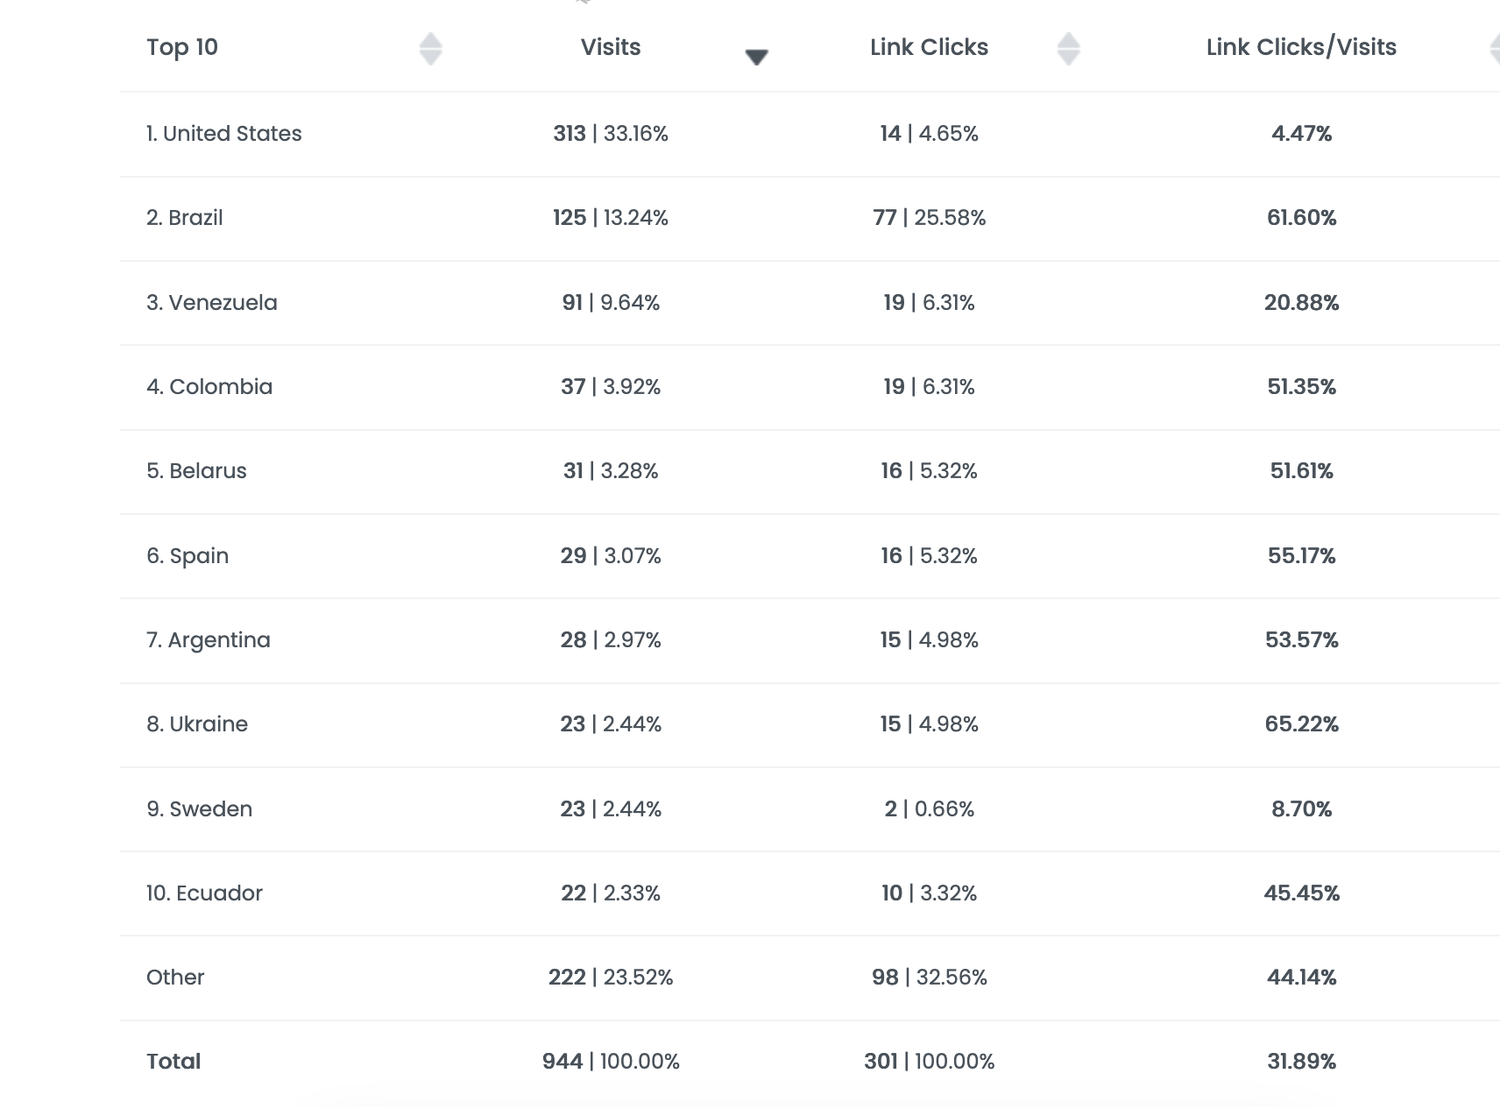This screenshot has width=1500, height=1107.
Task: Select the Ukraine row label
Action: [197, 724]
